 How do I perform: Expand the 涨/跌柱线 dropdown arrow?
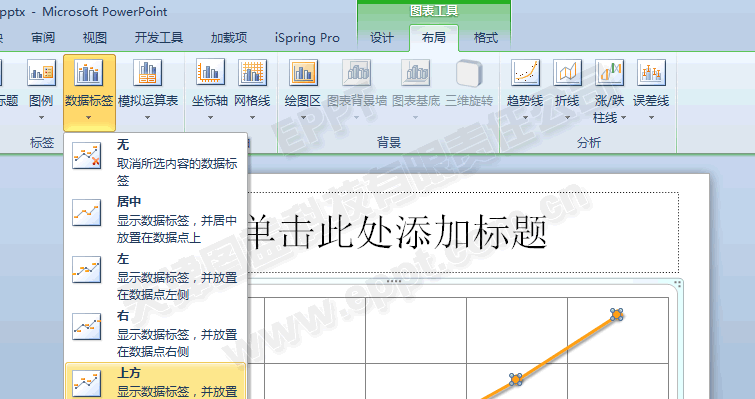click(x=624, y=117)
